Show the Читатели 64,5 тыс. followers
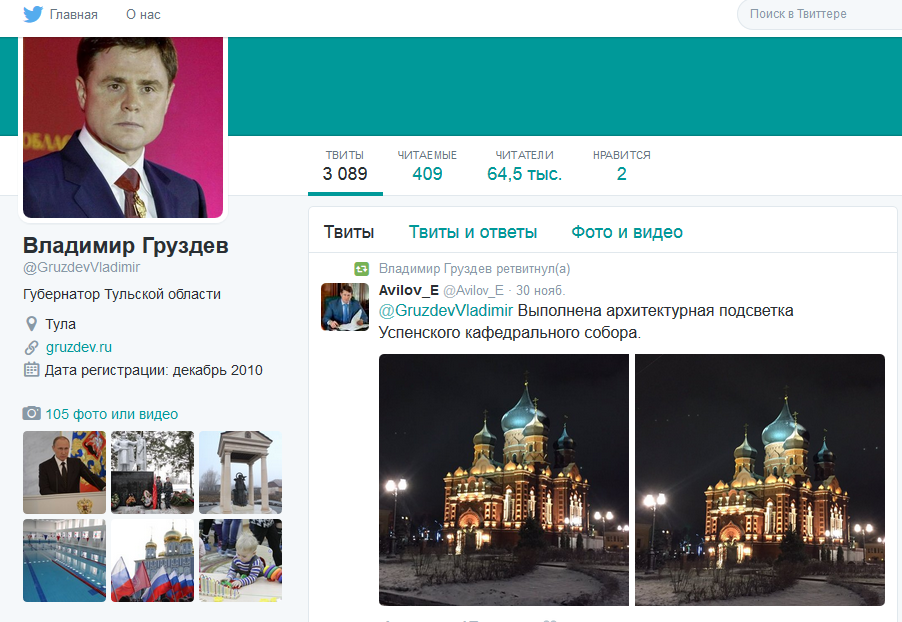The height and width of the screenshot is (622, 902). tap(524, 165)
